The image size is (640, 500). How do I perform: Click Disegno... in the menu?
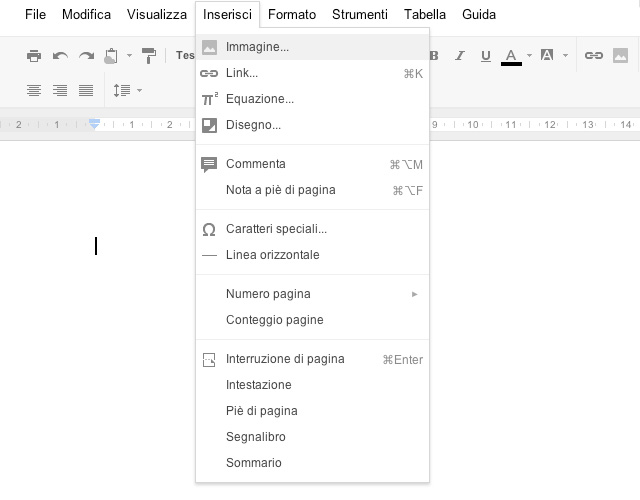[253, 125]
